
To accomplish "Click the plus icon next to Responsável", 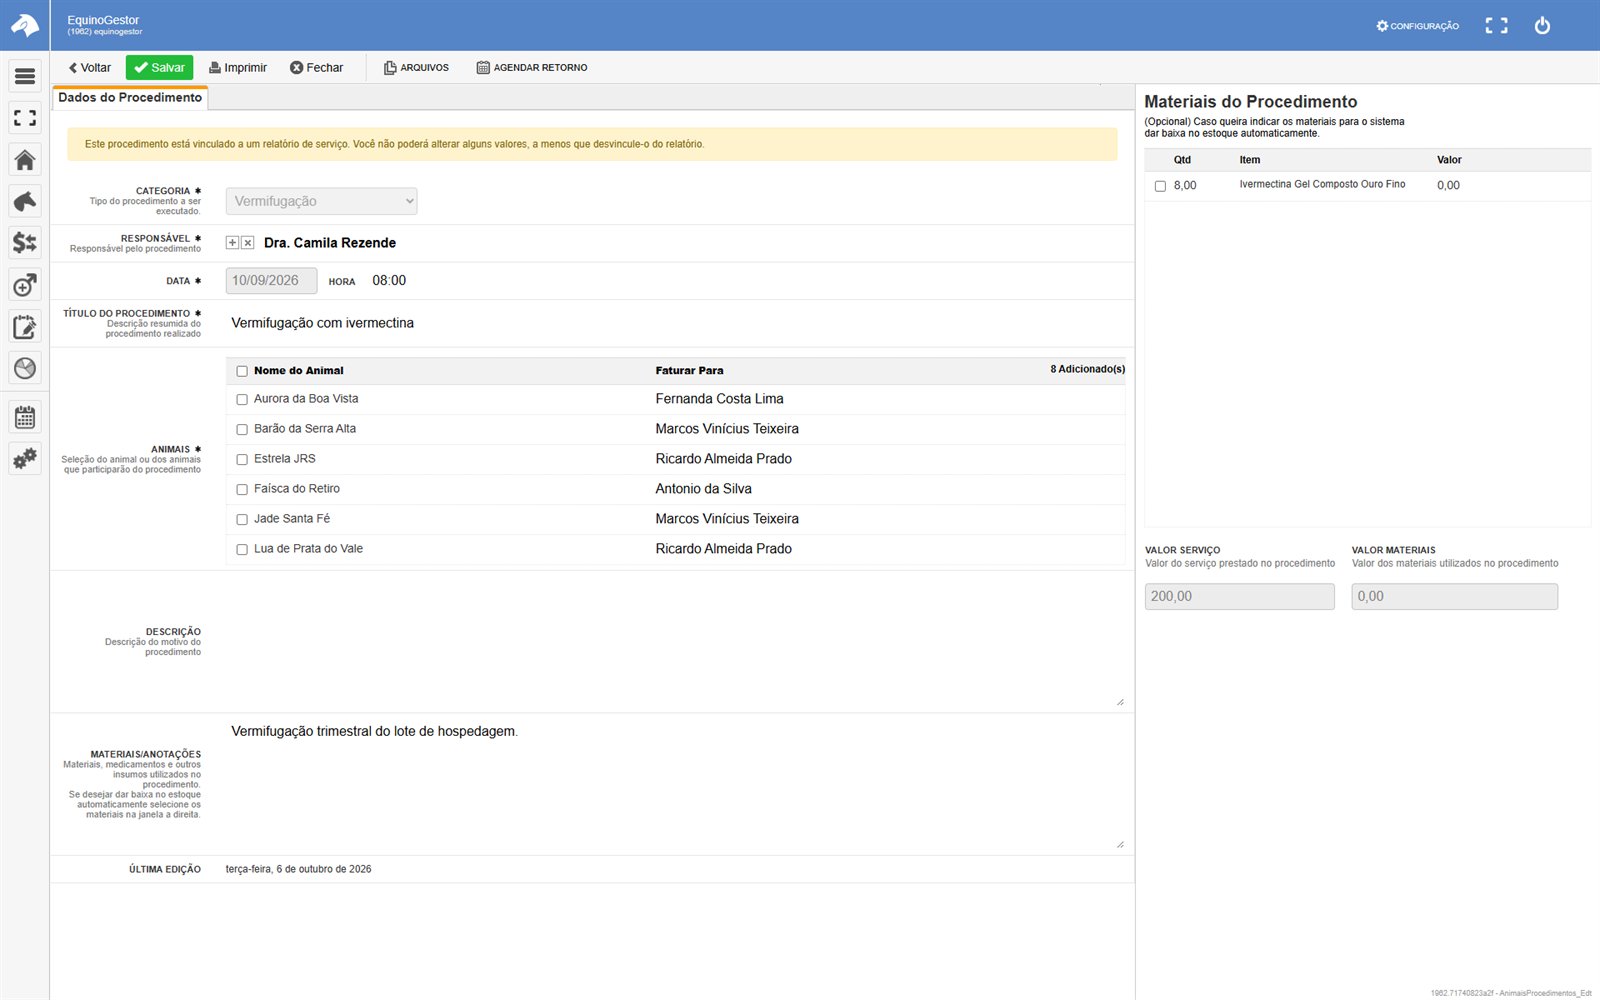I will tap(232, 243).
